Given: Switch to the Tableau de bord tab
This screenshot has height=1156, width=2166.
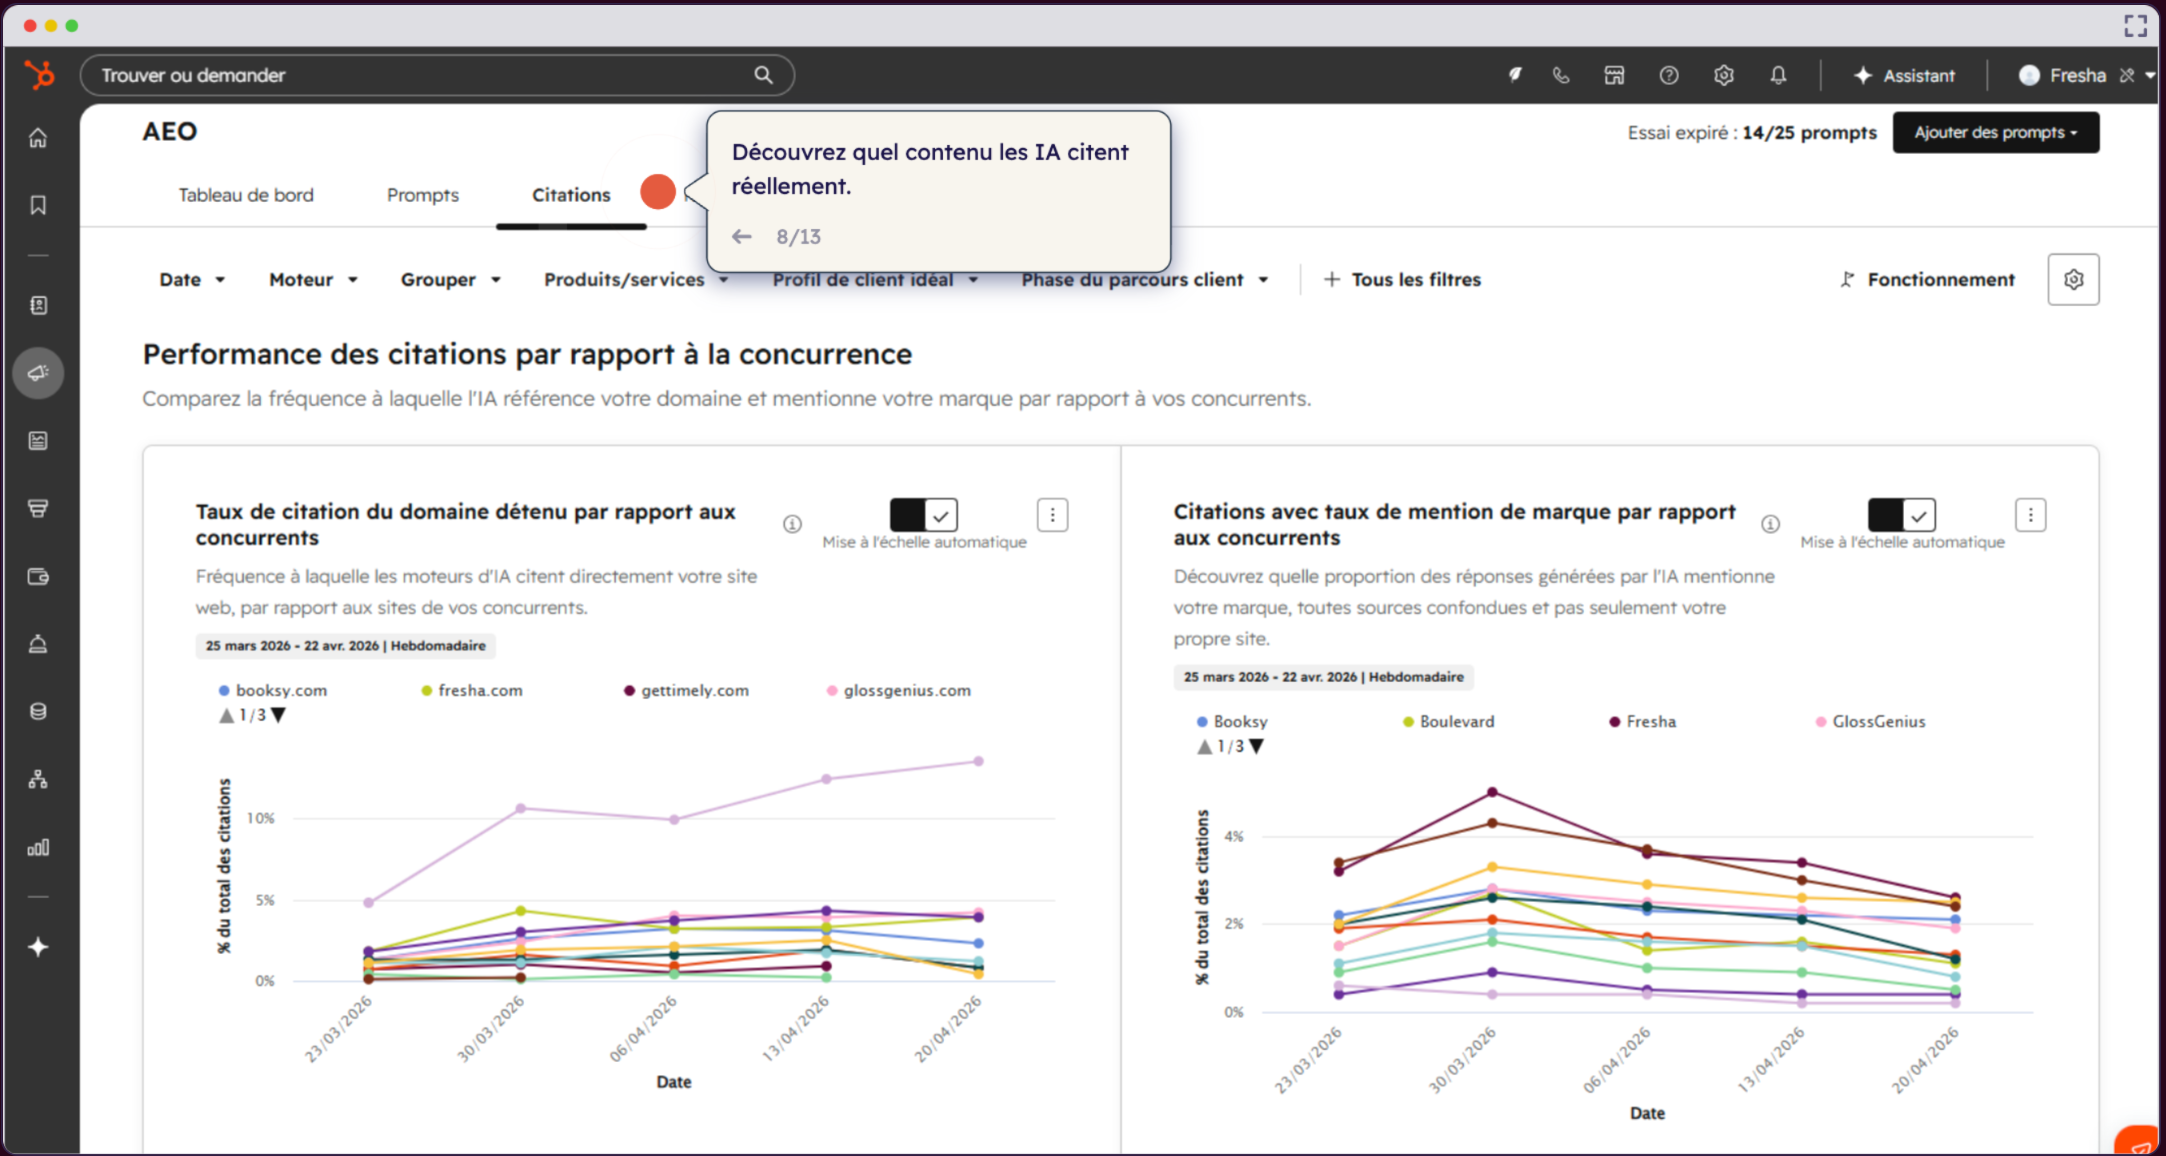Looking at the screenshot, I should click(x=246, y=195).
